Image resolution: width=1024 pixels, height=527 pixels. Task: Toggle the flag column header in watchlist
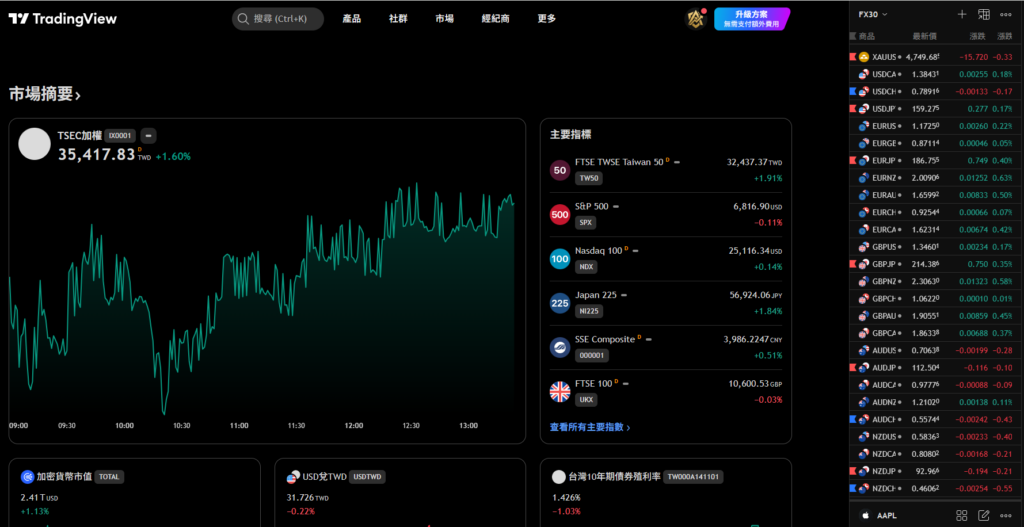tap(852, 36)
